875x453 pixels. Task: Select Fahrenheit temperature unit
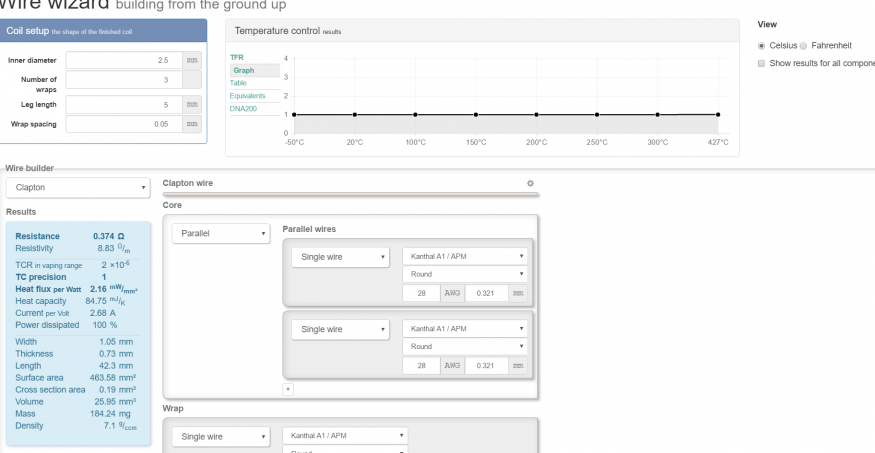[804, 46]
